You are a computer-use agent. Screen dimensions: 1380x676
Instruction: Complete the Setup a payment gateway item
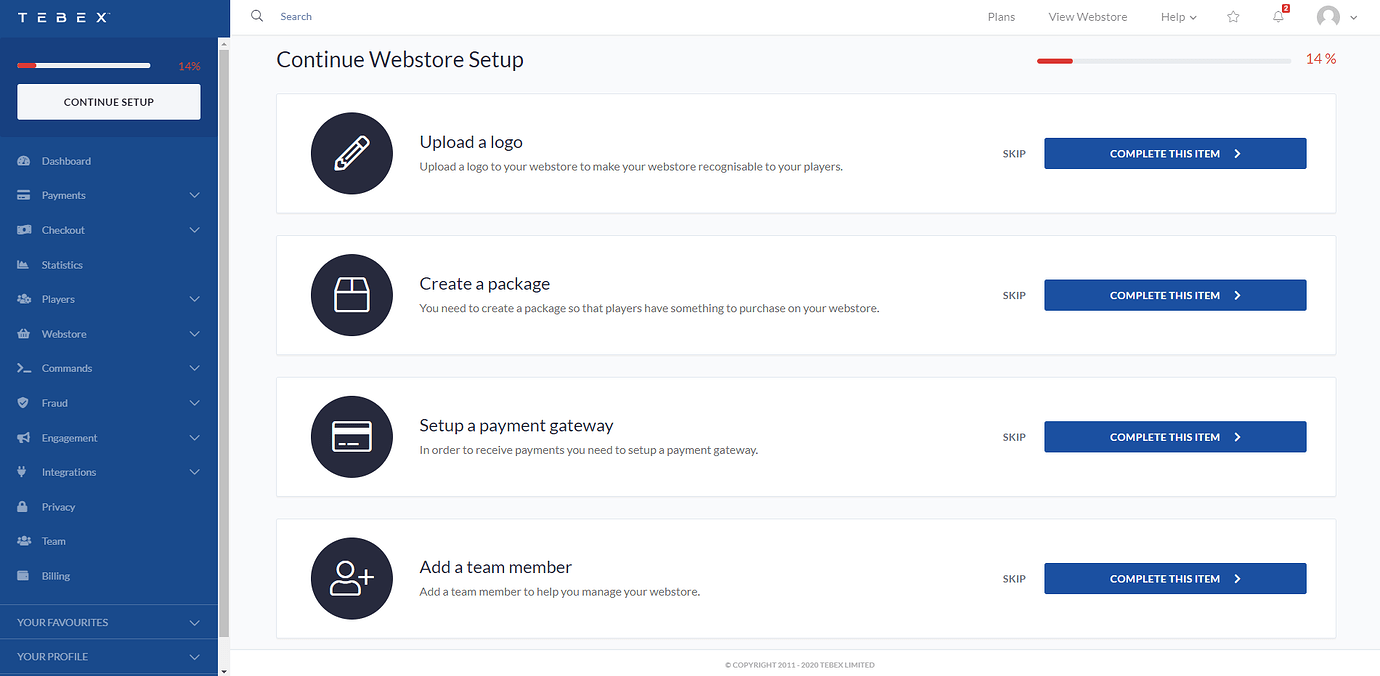1175,437
